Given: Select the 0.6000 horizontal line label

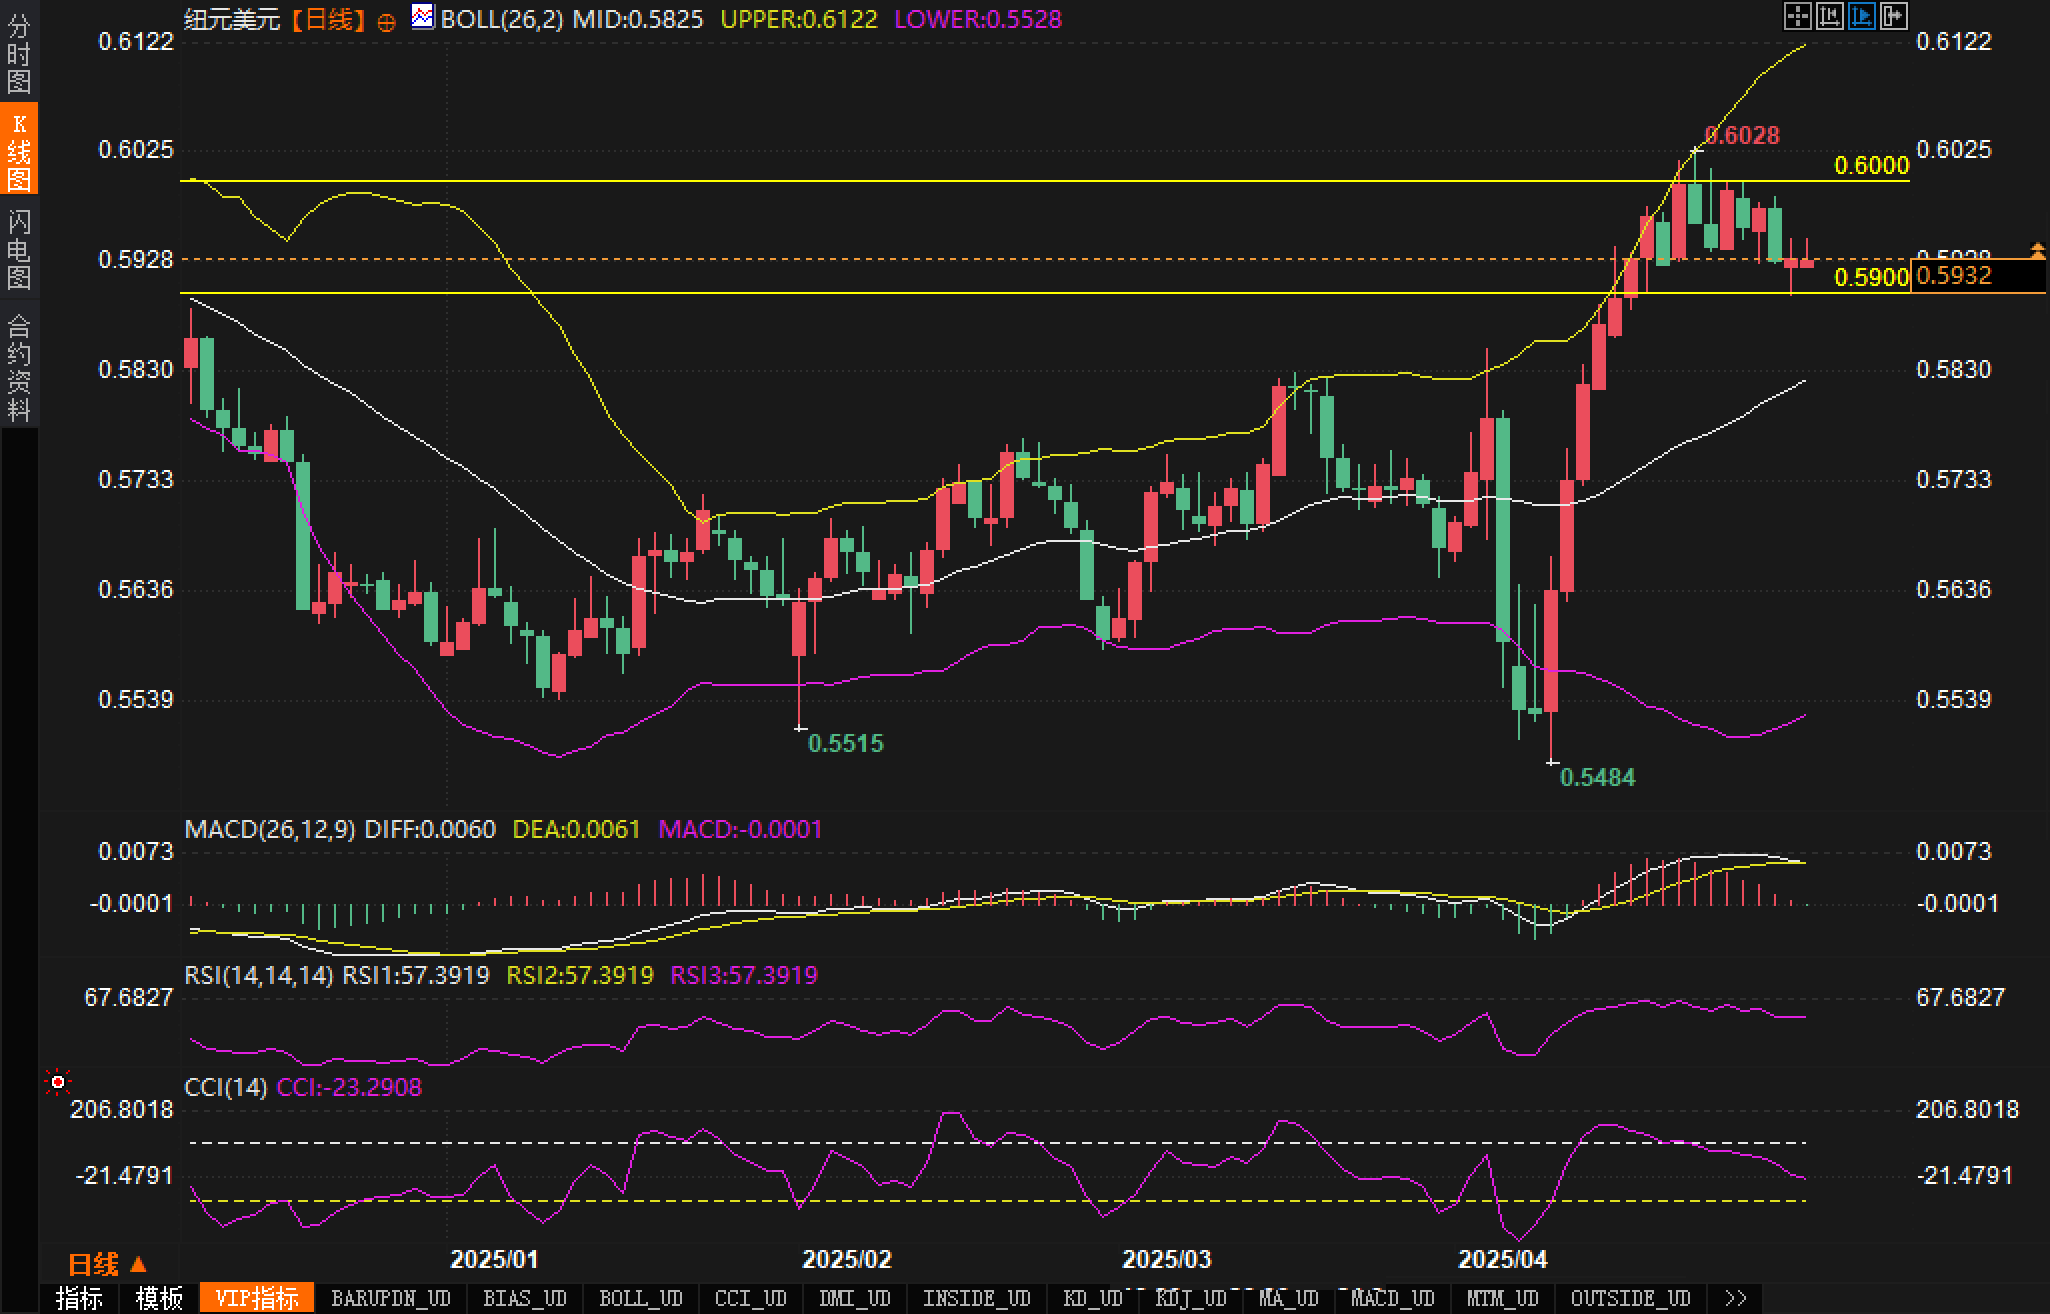Looking at the screenshot, I should pos(1871,165).
